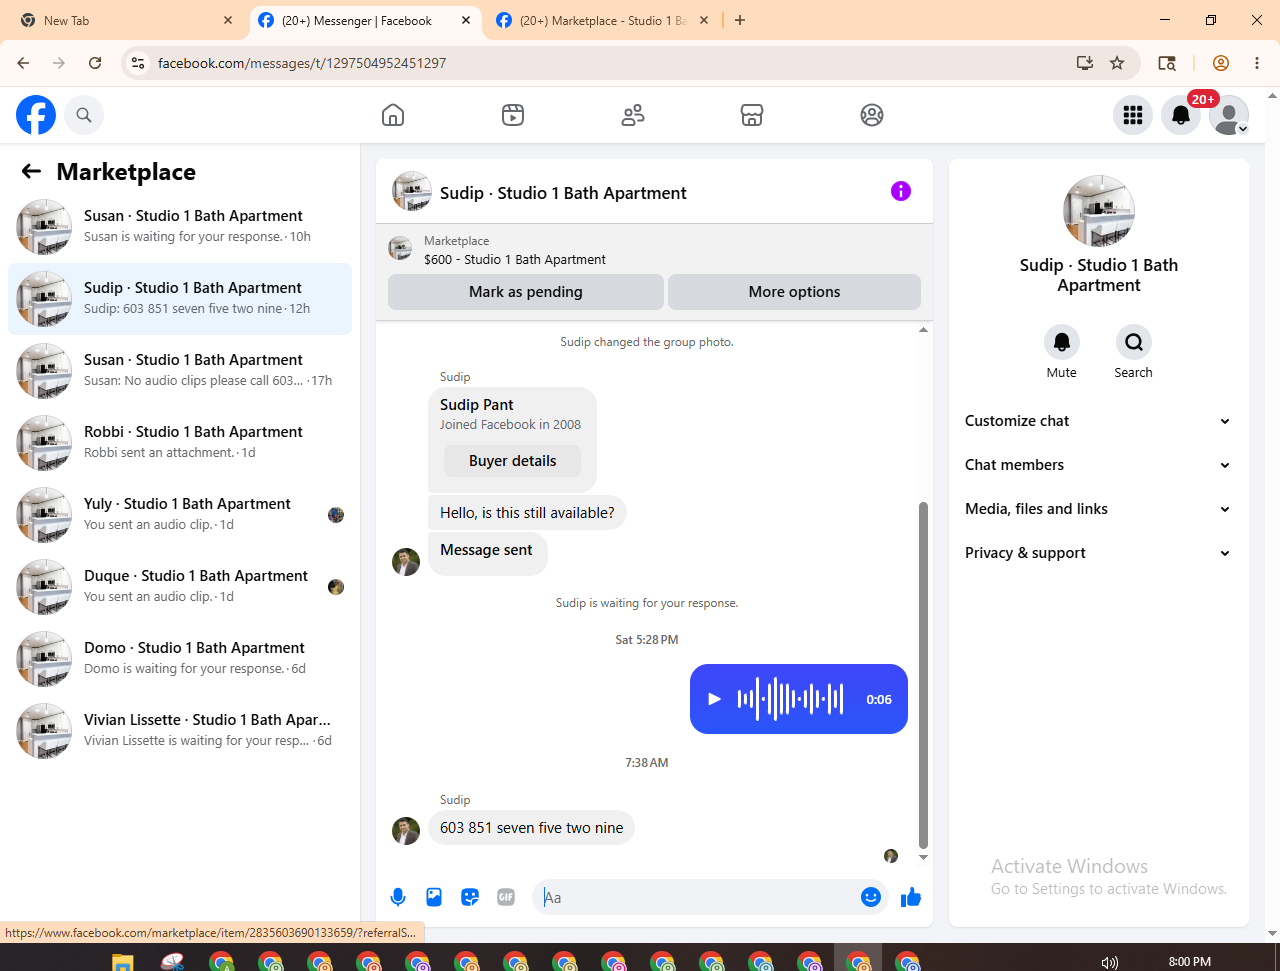Open Chrome's three-dot menu

1257,63
